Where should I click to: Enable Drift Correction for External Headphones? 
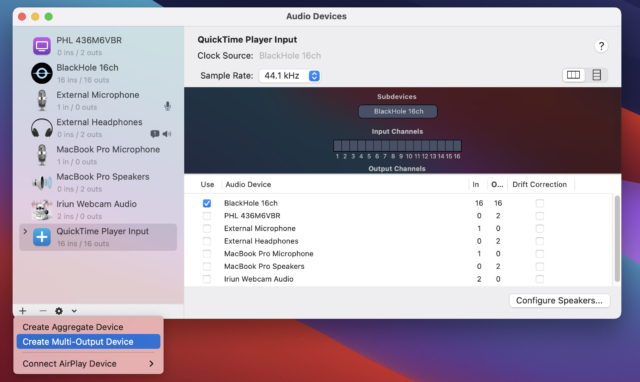(x=540, y=241)
